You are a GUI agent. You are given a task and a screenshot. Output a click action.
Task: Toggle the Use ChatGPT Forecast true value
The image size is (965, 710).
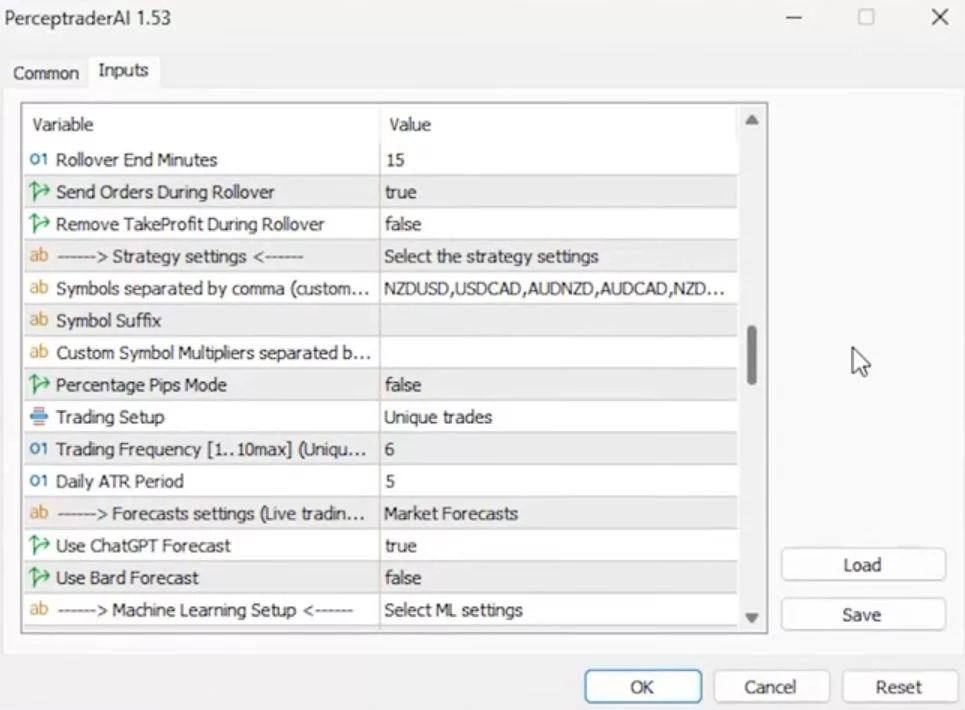point(558,546)
